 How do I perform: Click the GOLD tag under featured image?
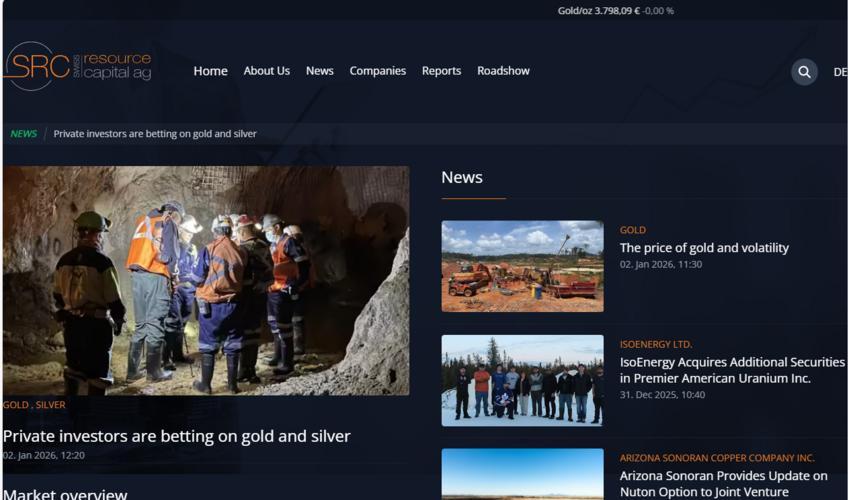[16, 405]
